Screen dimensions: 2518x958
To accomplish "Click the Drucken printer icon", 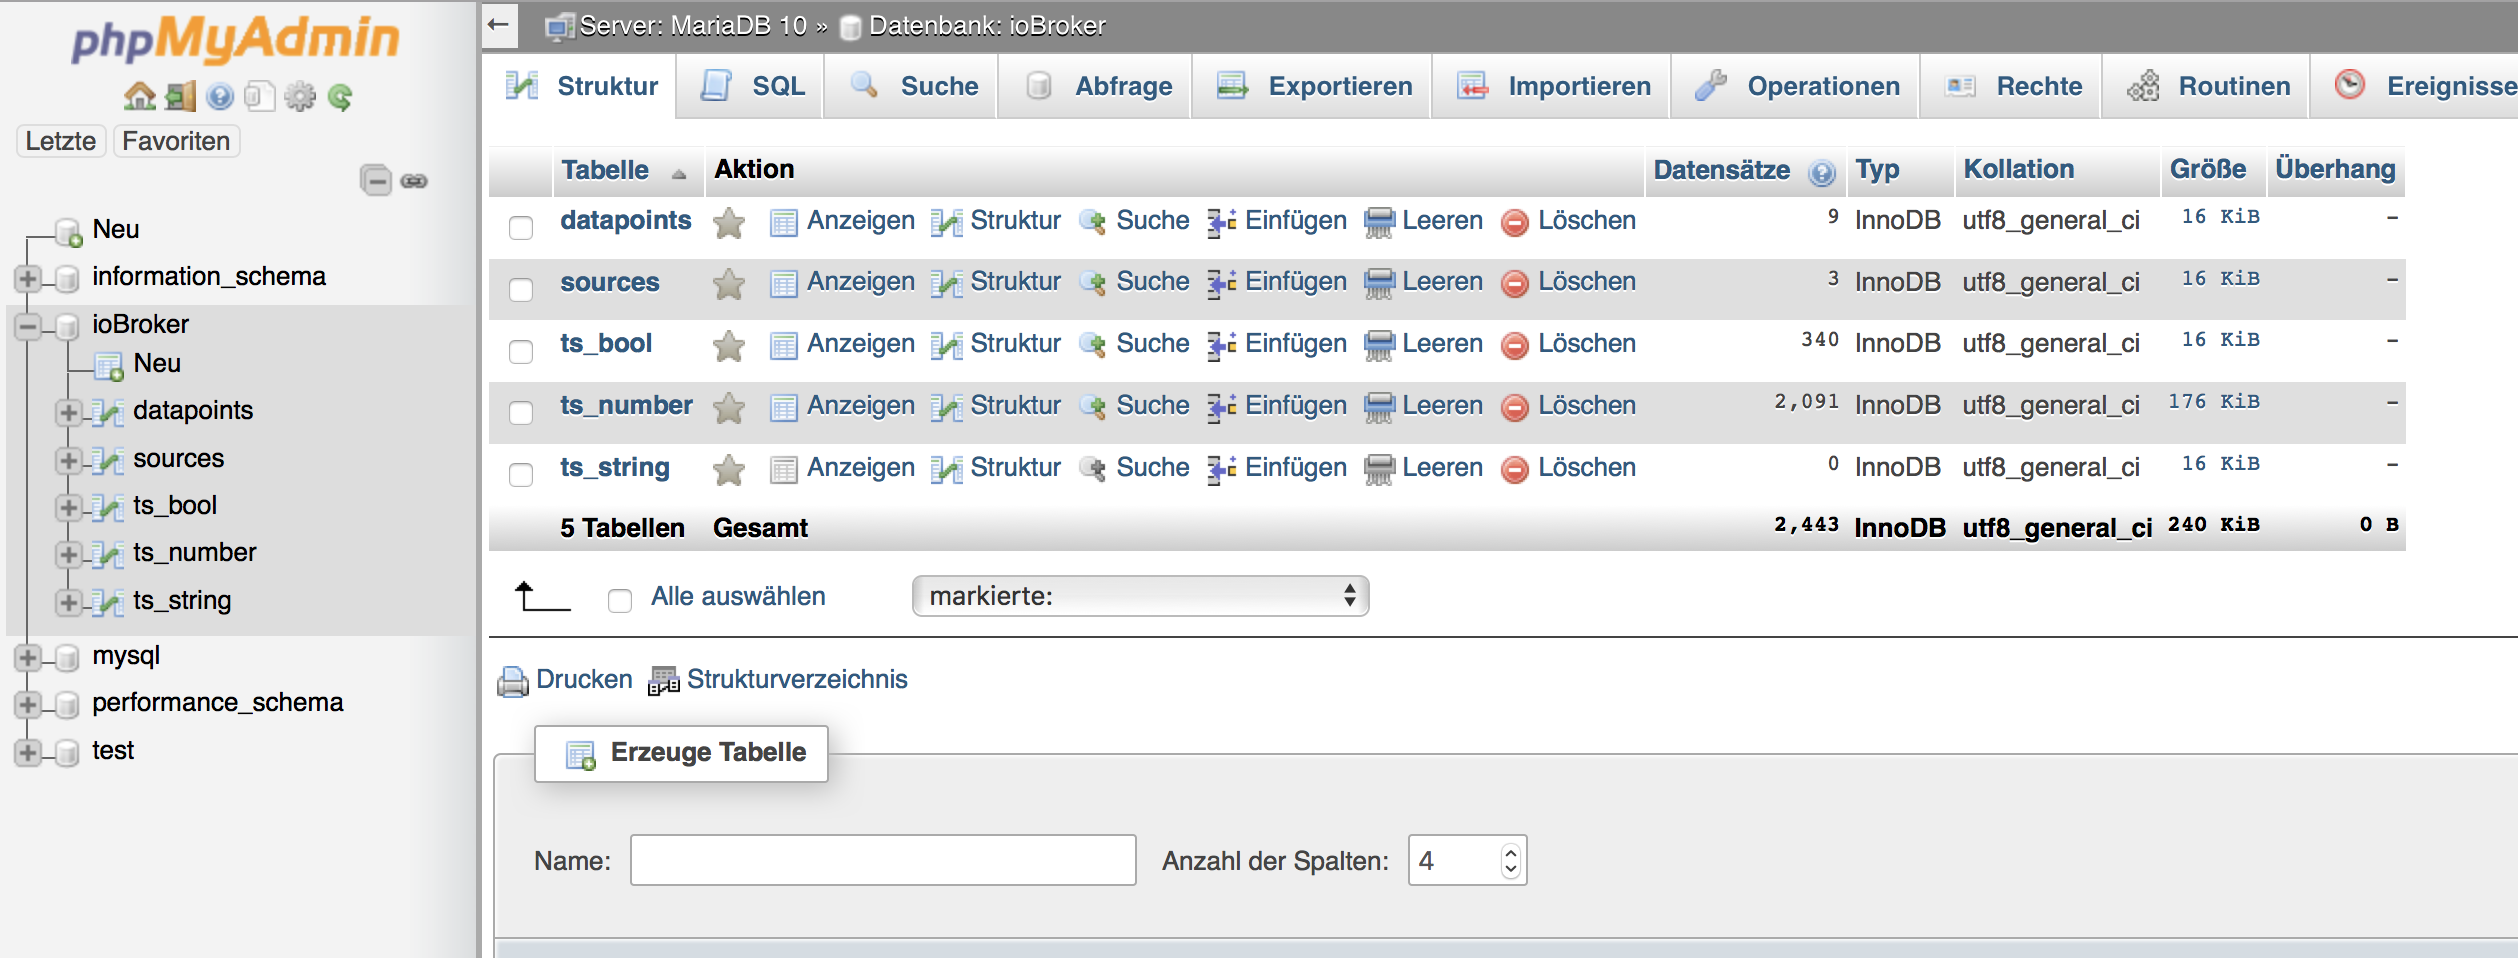I will coord(513,681).
